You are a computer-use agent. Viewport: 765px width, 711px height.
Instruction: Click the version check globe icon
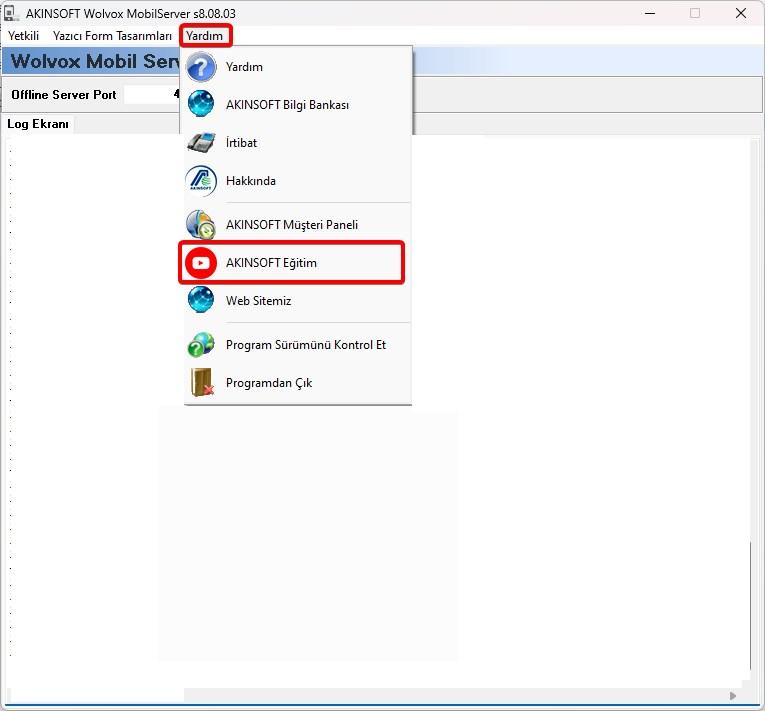coord(201,345)
